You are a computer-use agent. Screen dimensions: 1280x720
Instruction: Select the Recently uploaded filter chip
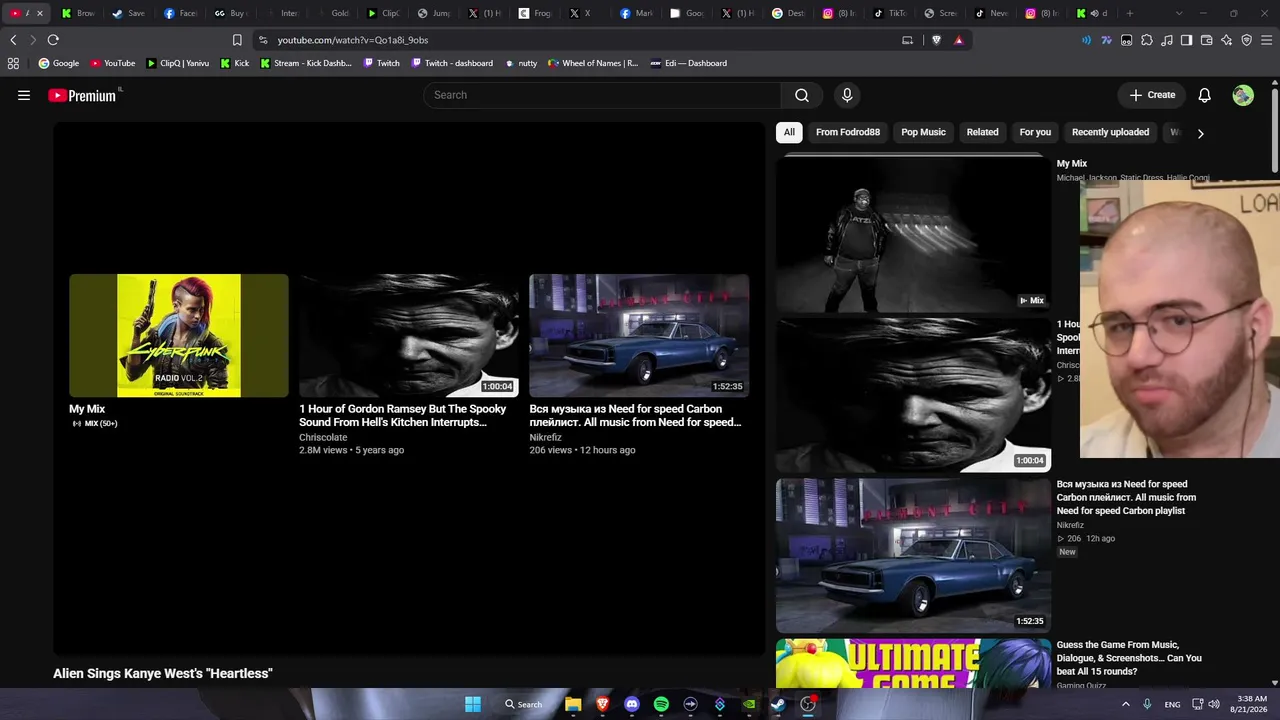(x=1110, y=132)
